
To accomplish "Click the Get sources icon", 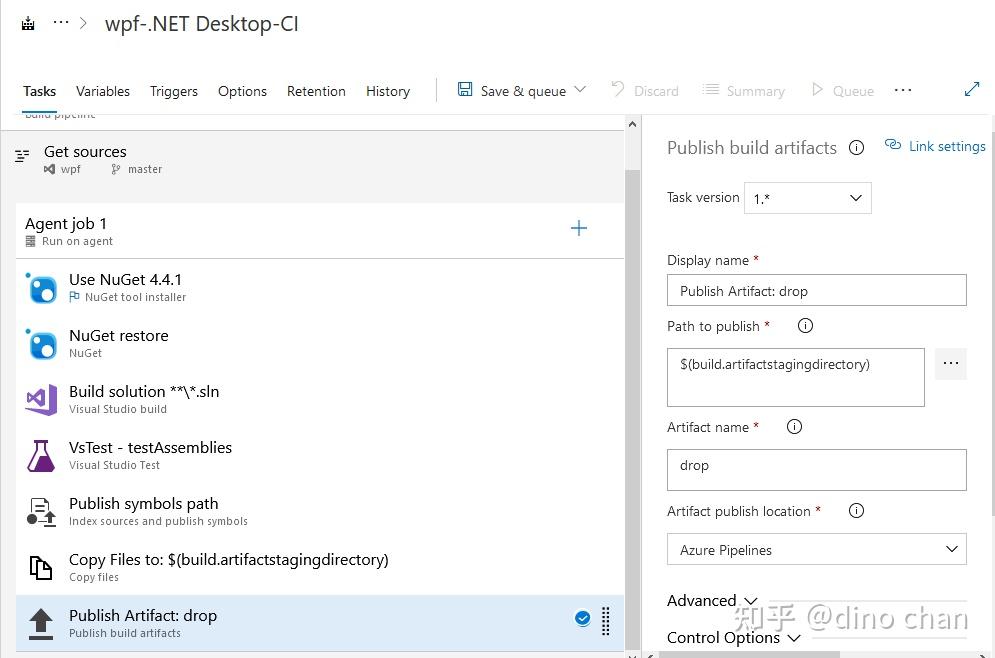I will [22, 155].
